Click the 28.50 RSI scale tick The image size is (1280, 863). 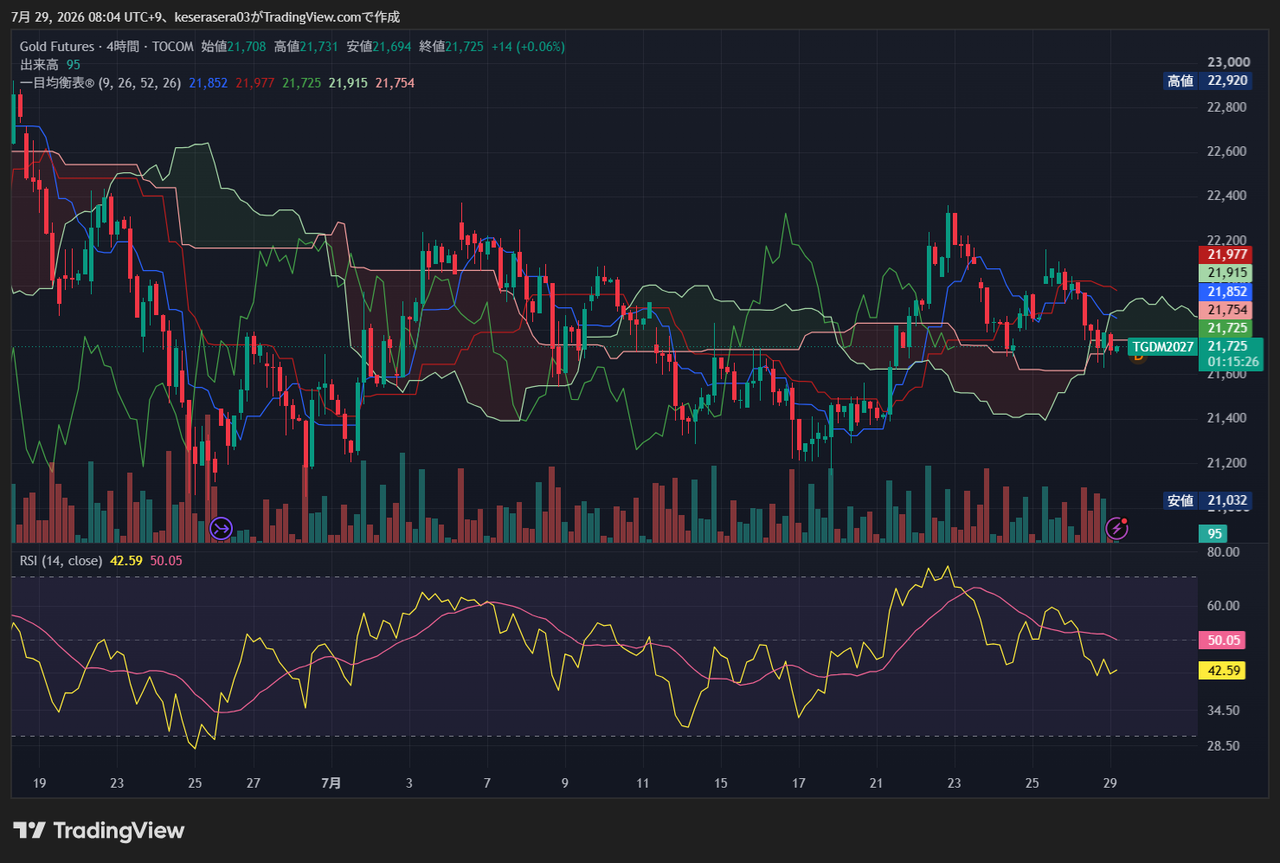(x=1224, y=746)
